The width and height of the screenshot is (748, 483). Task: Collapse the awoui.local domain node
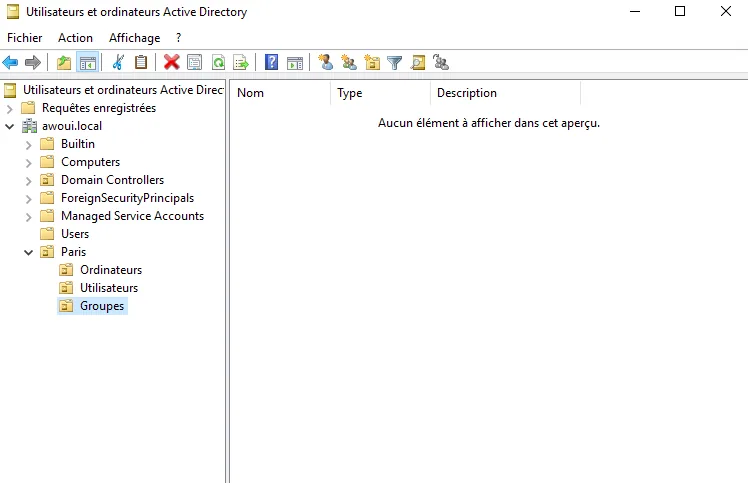10,126
